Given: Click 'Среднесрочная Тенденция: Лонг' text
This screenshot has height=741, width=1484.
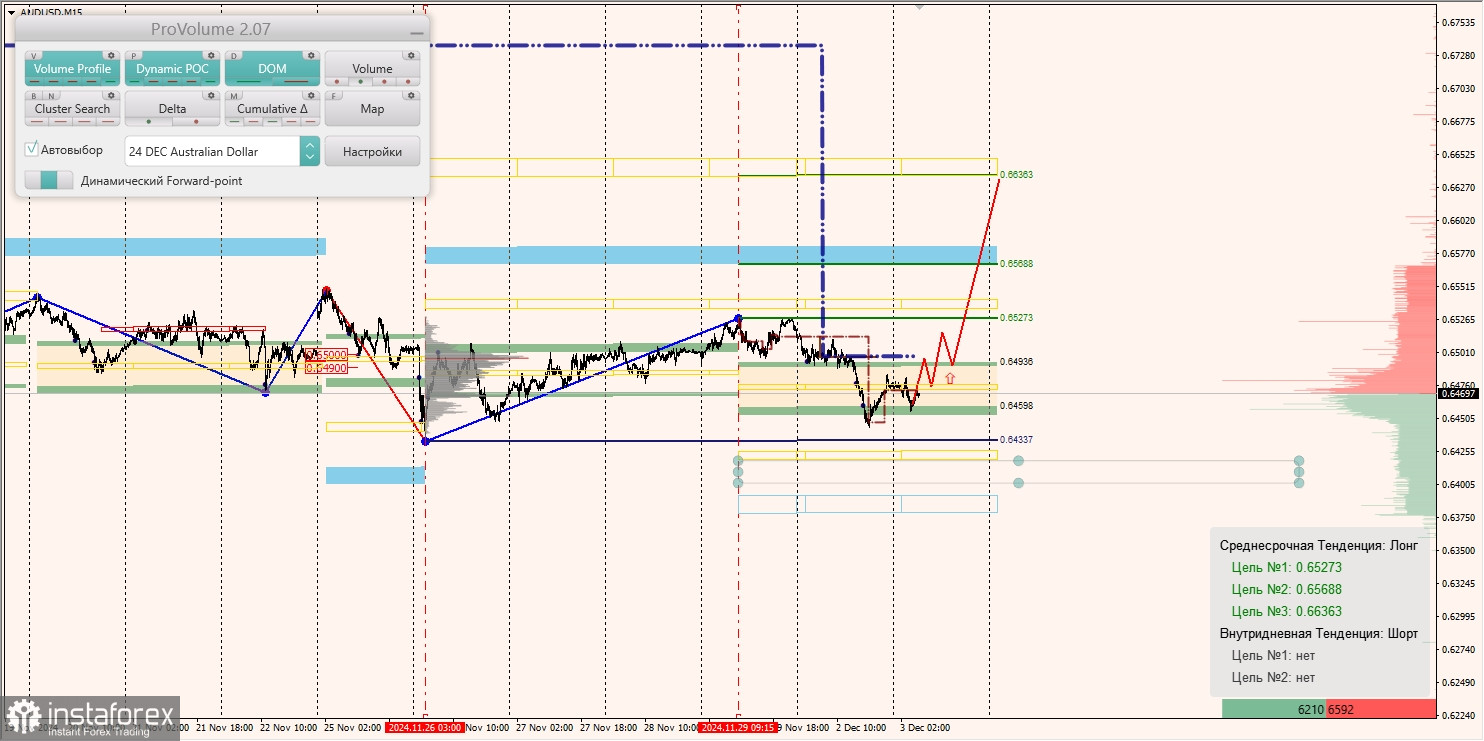Looking at the screenshot, I should 1318,545.
